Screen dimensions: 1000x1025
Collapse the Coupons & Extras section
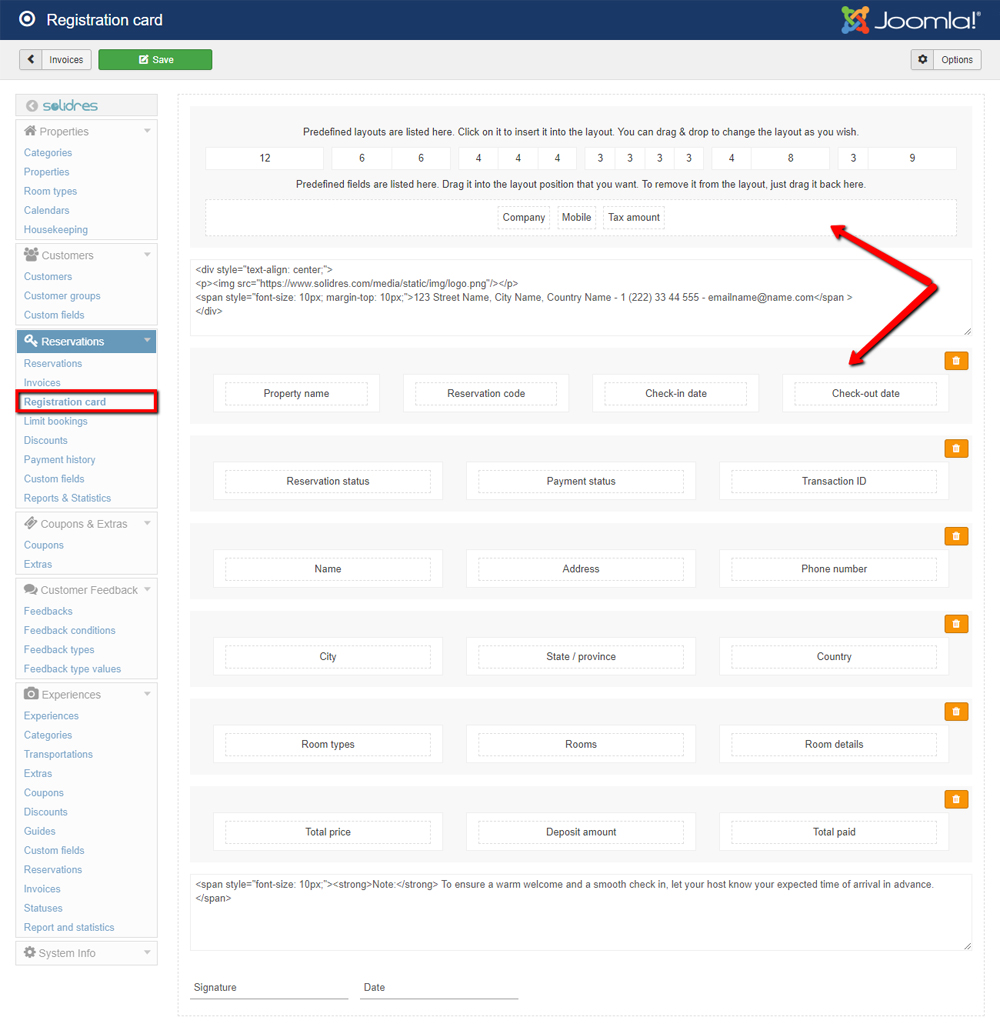pyautogui.click(x=147, y=524)
